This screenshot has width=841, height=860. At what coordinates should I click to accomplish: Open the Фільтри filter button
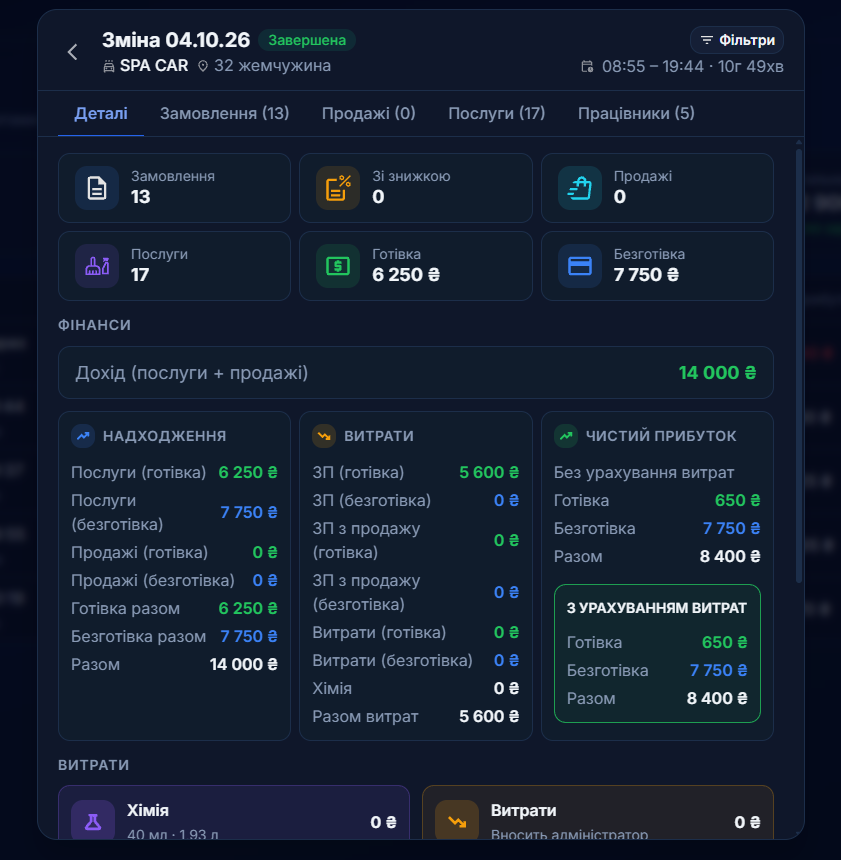(737, 40)
